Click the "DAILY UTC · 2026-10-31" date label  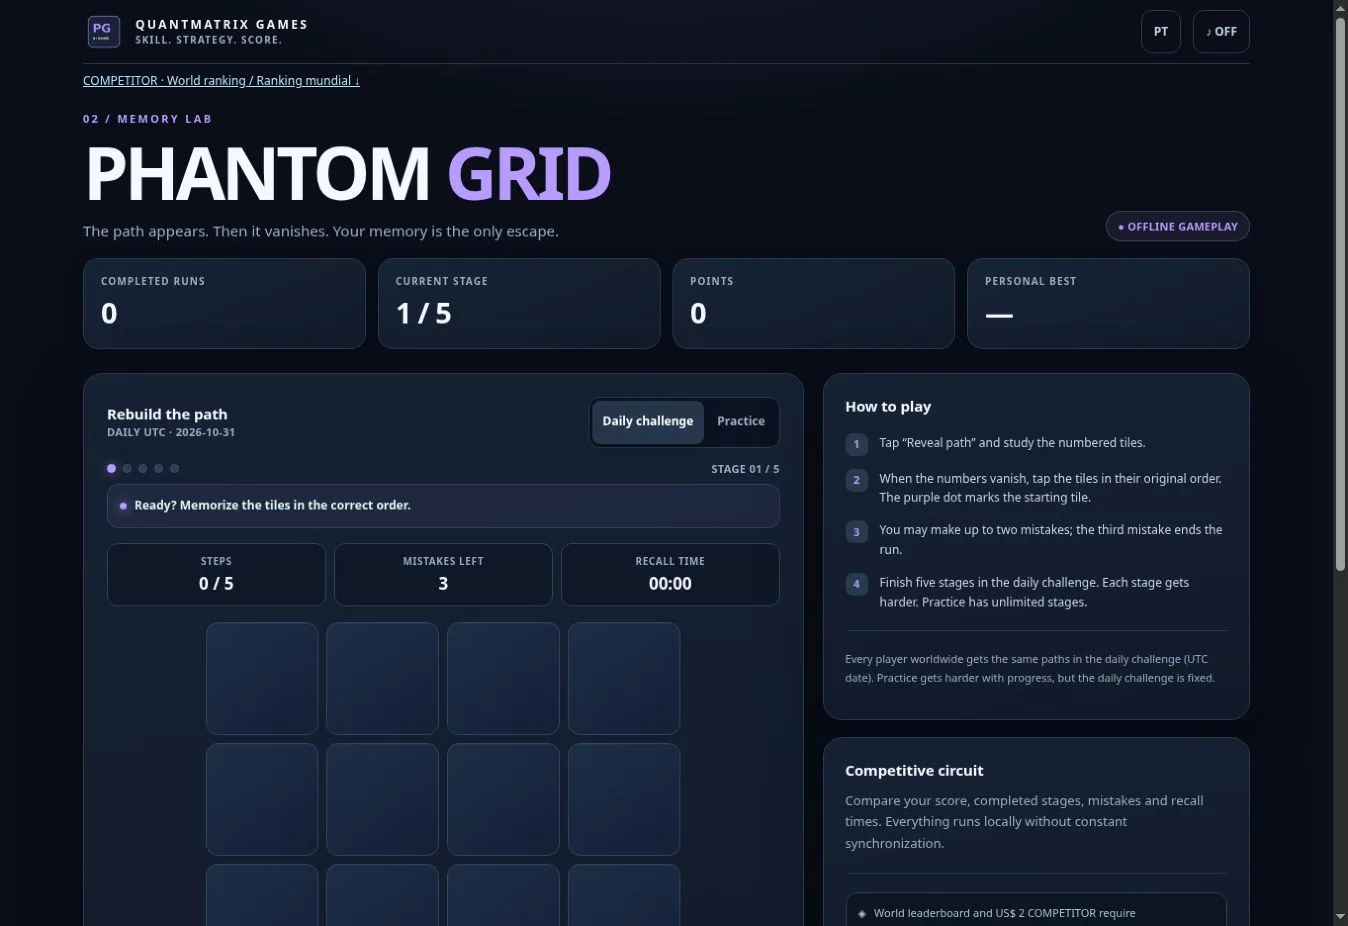[171, 433]
